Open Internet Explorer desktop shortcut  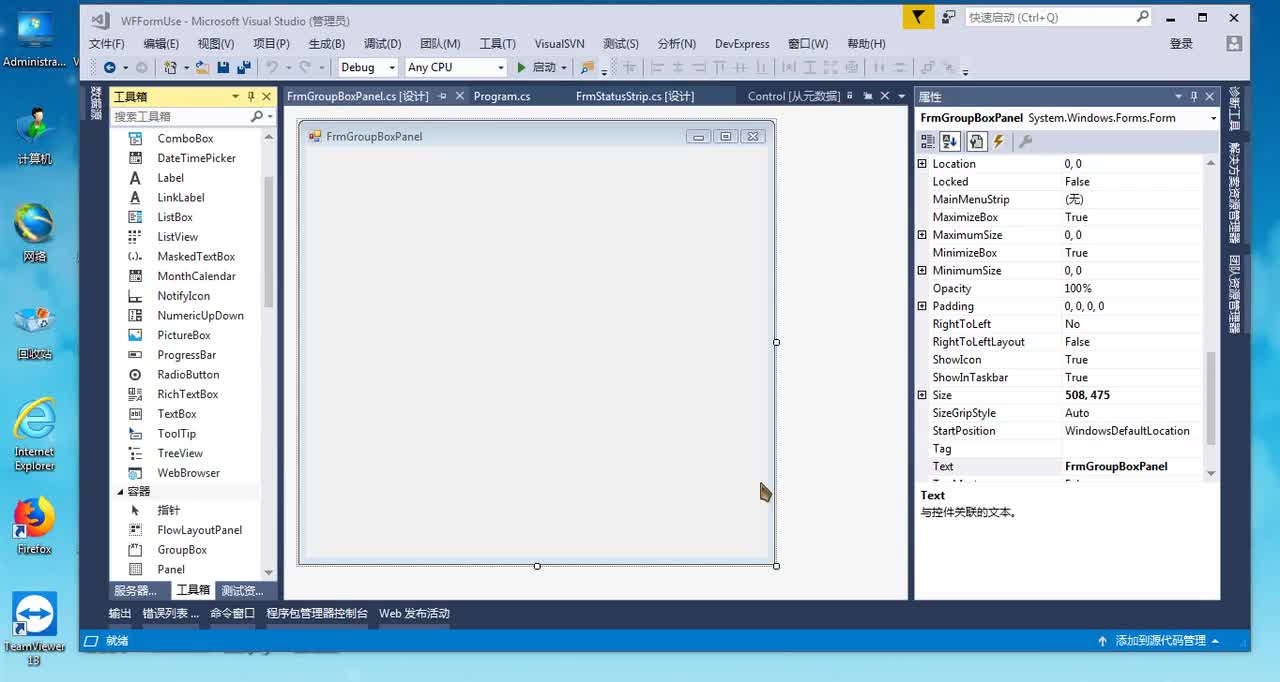coord(34,435)
